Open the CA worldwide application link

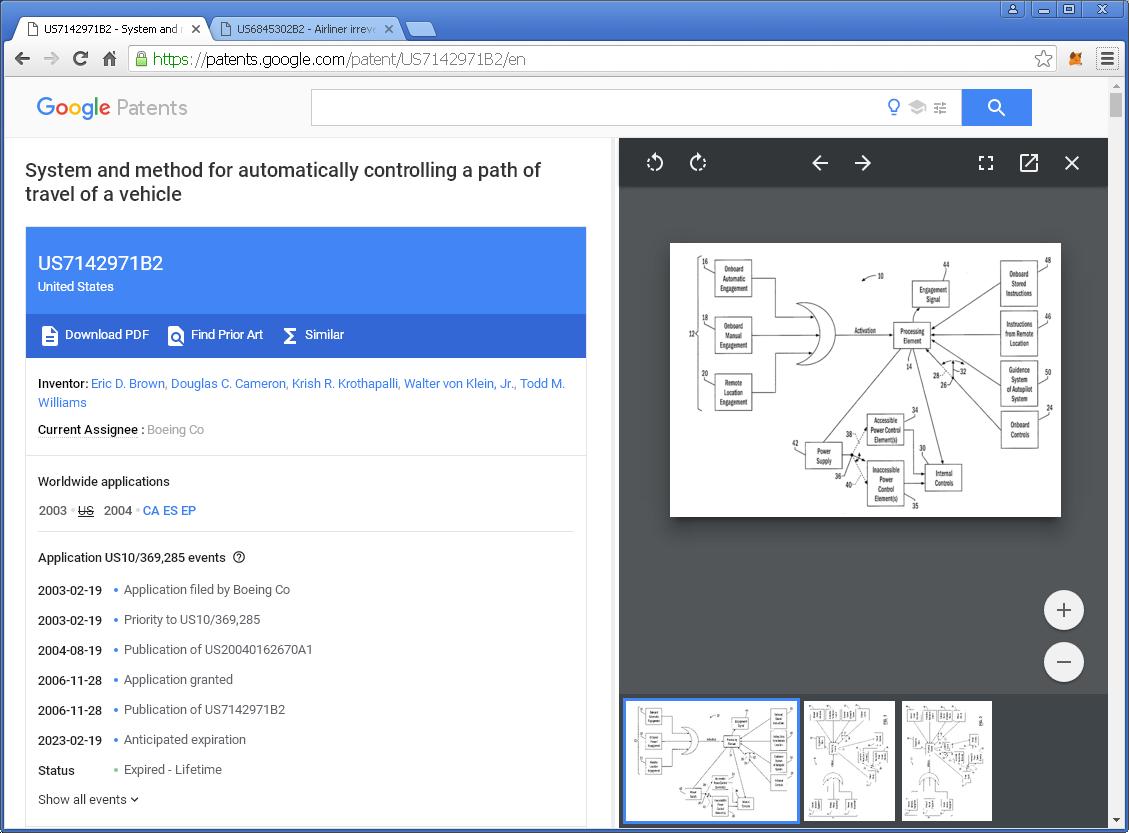pyautogui.click(x=151, y=510)
